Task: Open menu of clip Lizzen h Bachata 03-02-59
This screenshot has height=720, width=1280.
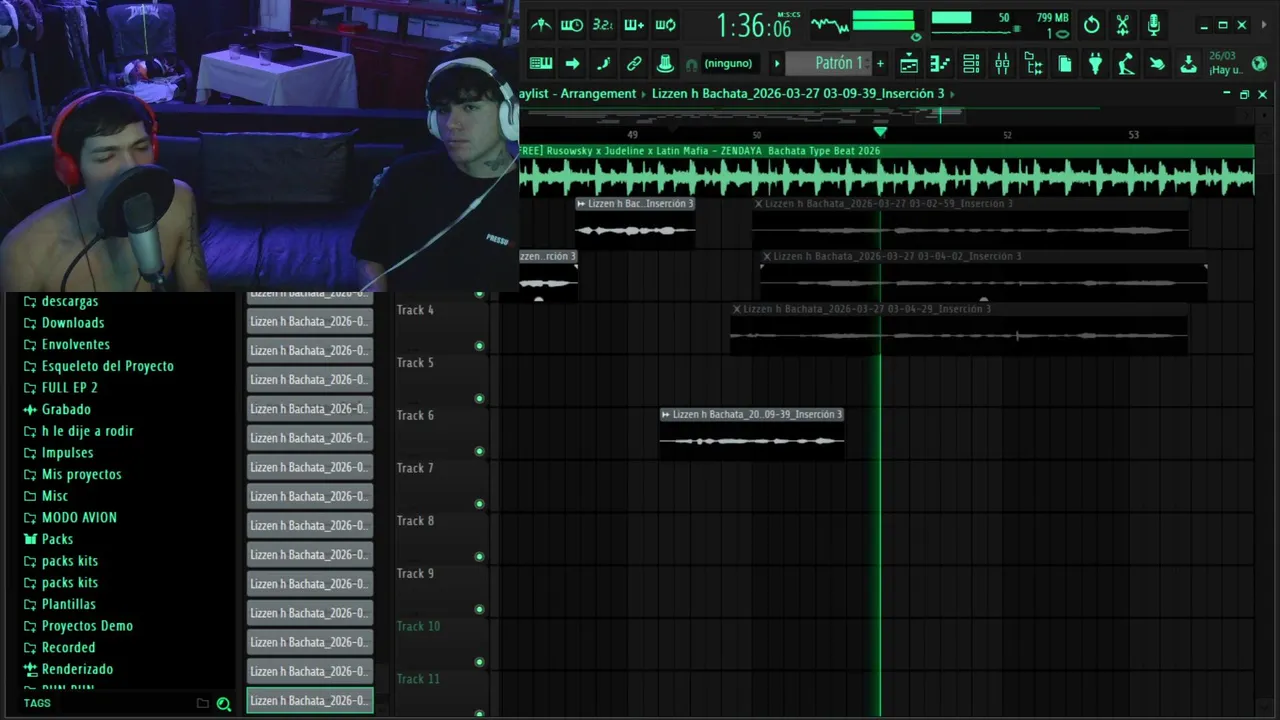Action: (758, 204)
